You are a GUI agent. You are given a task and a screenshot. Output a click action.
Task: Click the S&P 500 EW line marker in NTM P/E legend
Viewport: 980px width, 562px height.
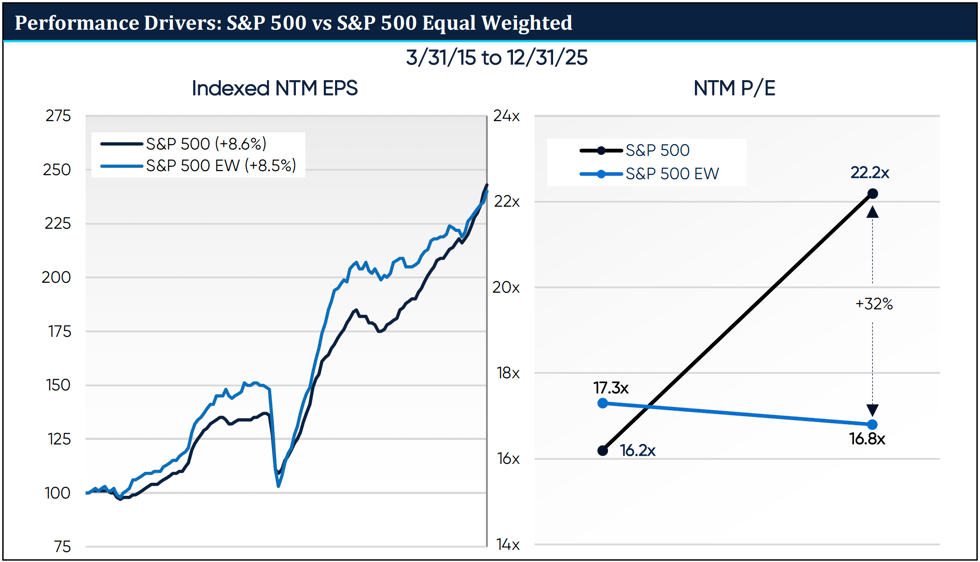(x=599, y=173)
